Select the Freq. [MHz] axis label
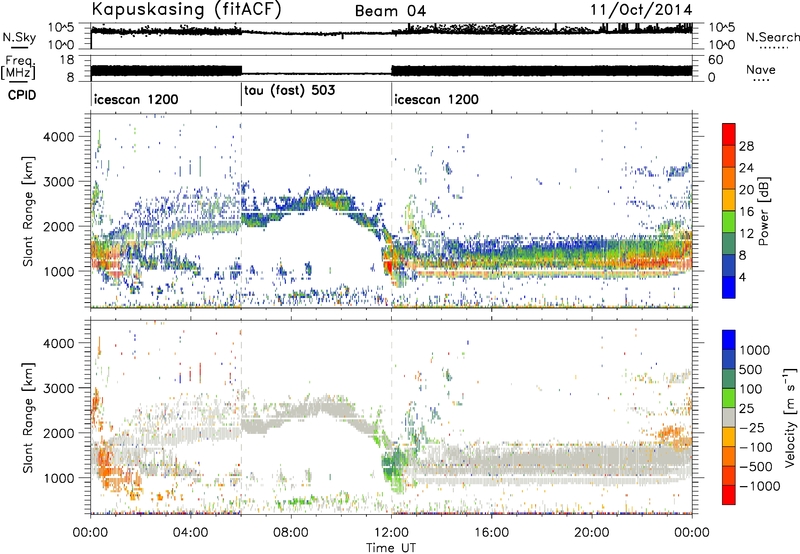 [x=18, y=68]
